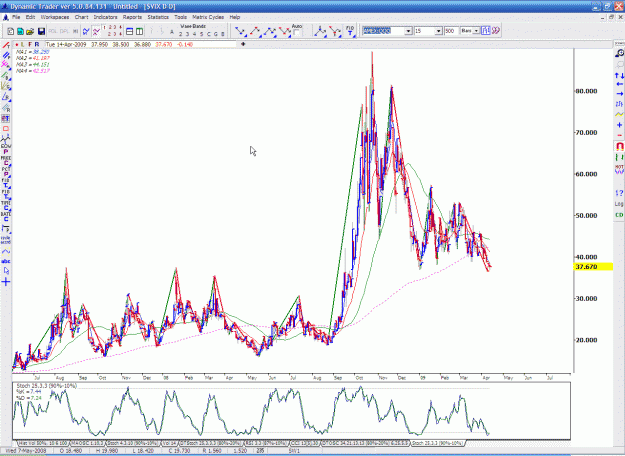The height and width of the screenshot is (456, 625).
Task: Click the down-swing retracement tool icon
Action: [x=240, y=31]
